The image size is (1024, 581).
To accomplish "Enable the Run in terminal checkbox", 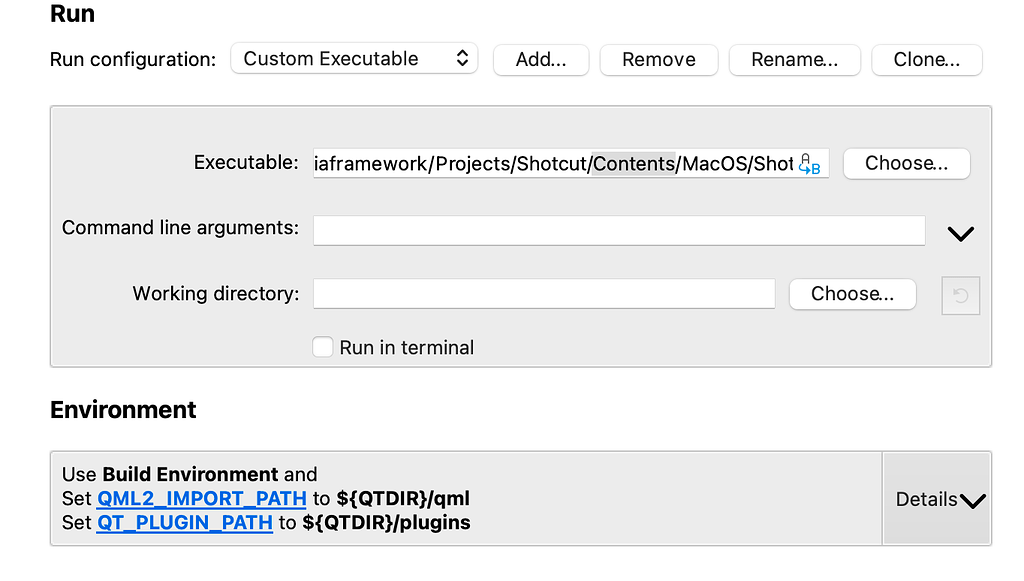I will tap(323, 348).
